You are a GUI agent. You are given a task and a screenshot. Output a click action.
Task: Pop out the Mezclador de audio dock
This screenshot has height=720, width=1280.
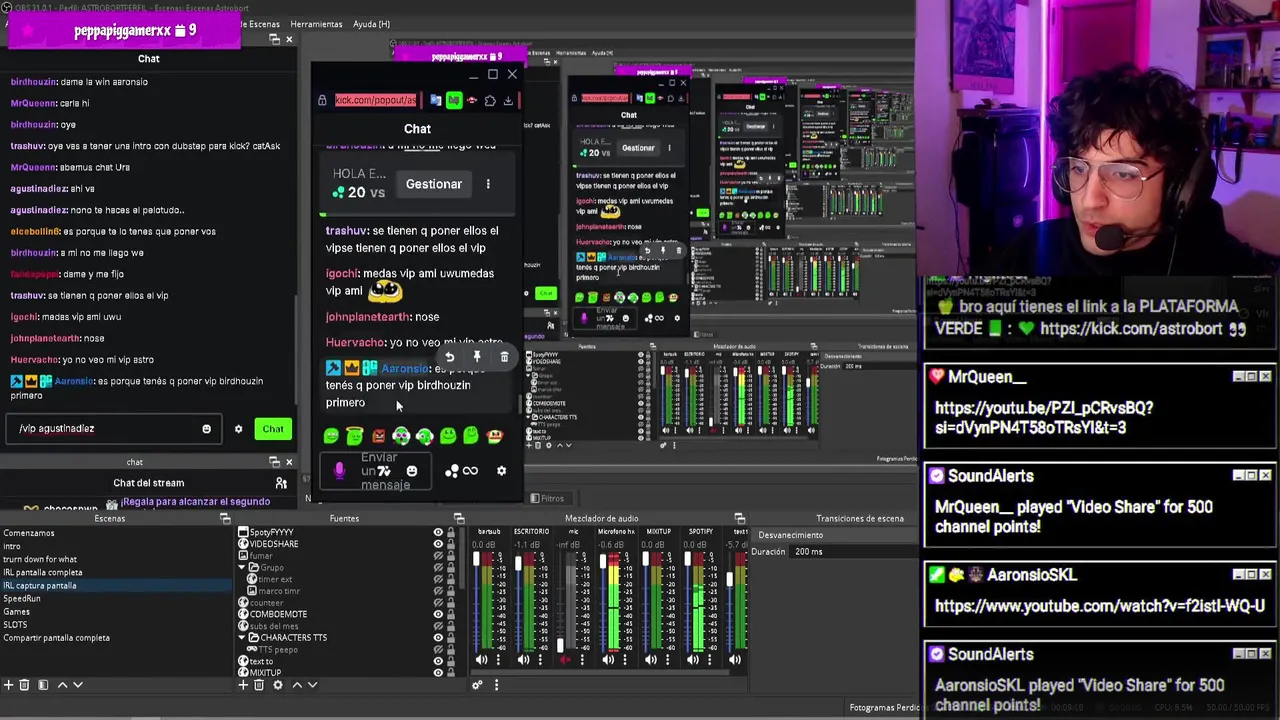click(740, 518)
